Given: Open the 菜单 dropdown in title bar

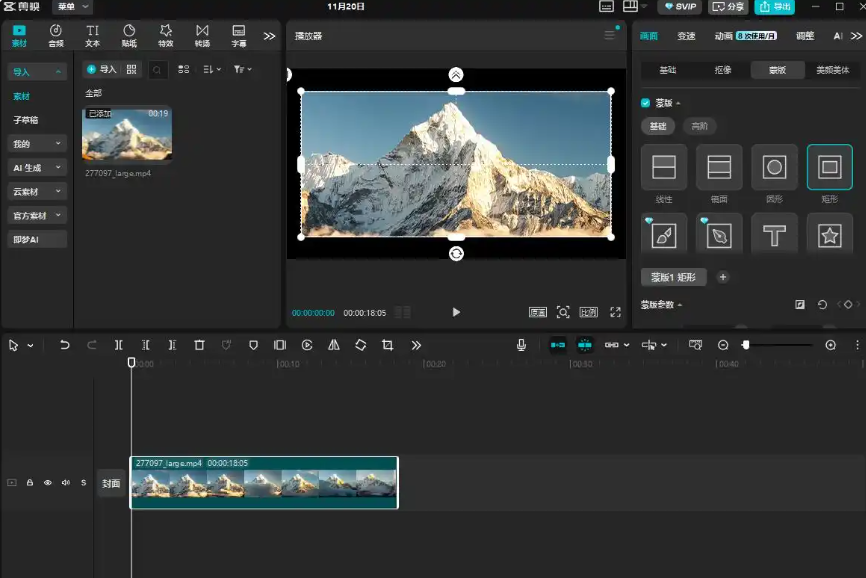Looking at the screenshot, I should [x=72, y=7].
